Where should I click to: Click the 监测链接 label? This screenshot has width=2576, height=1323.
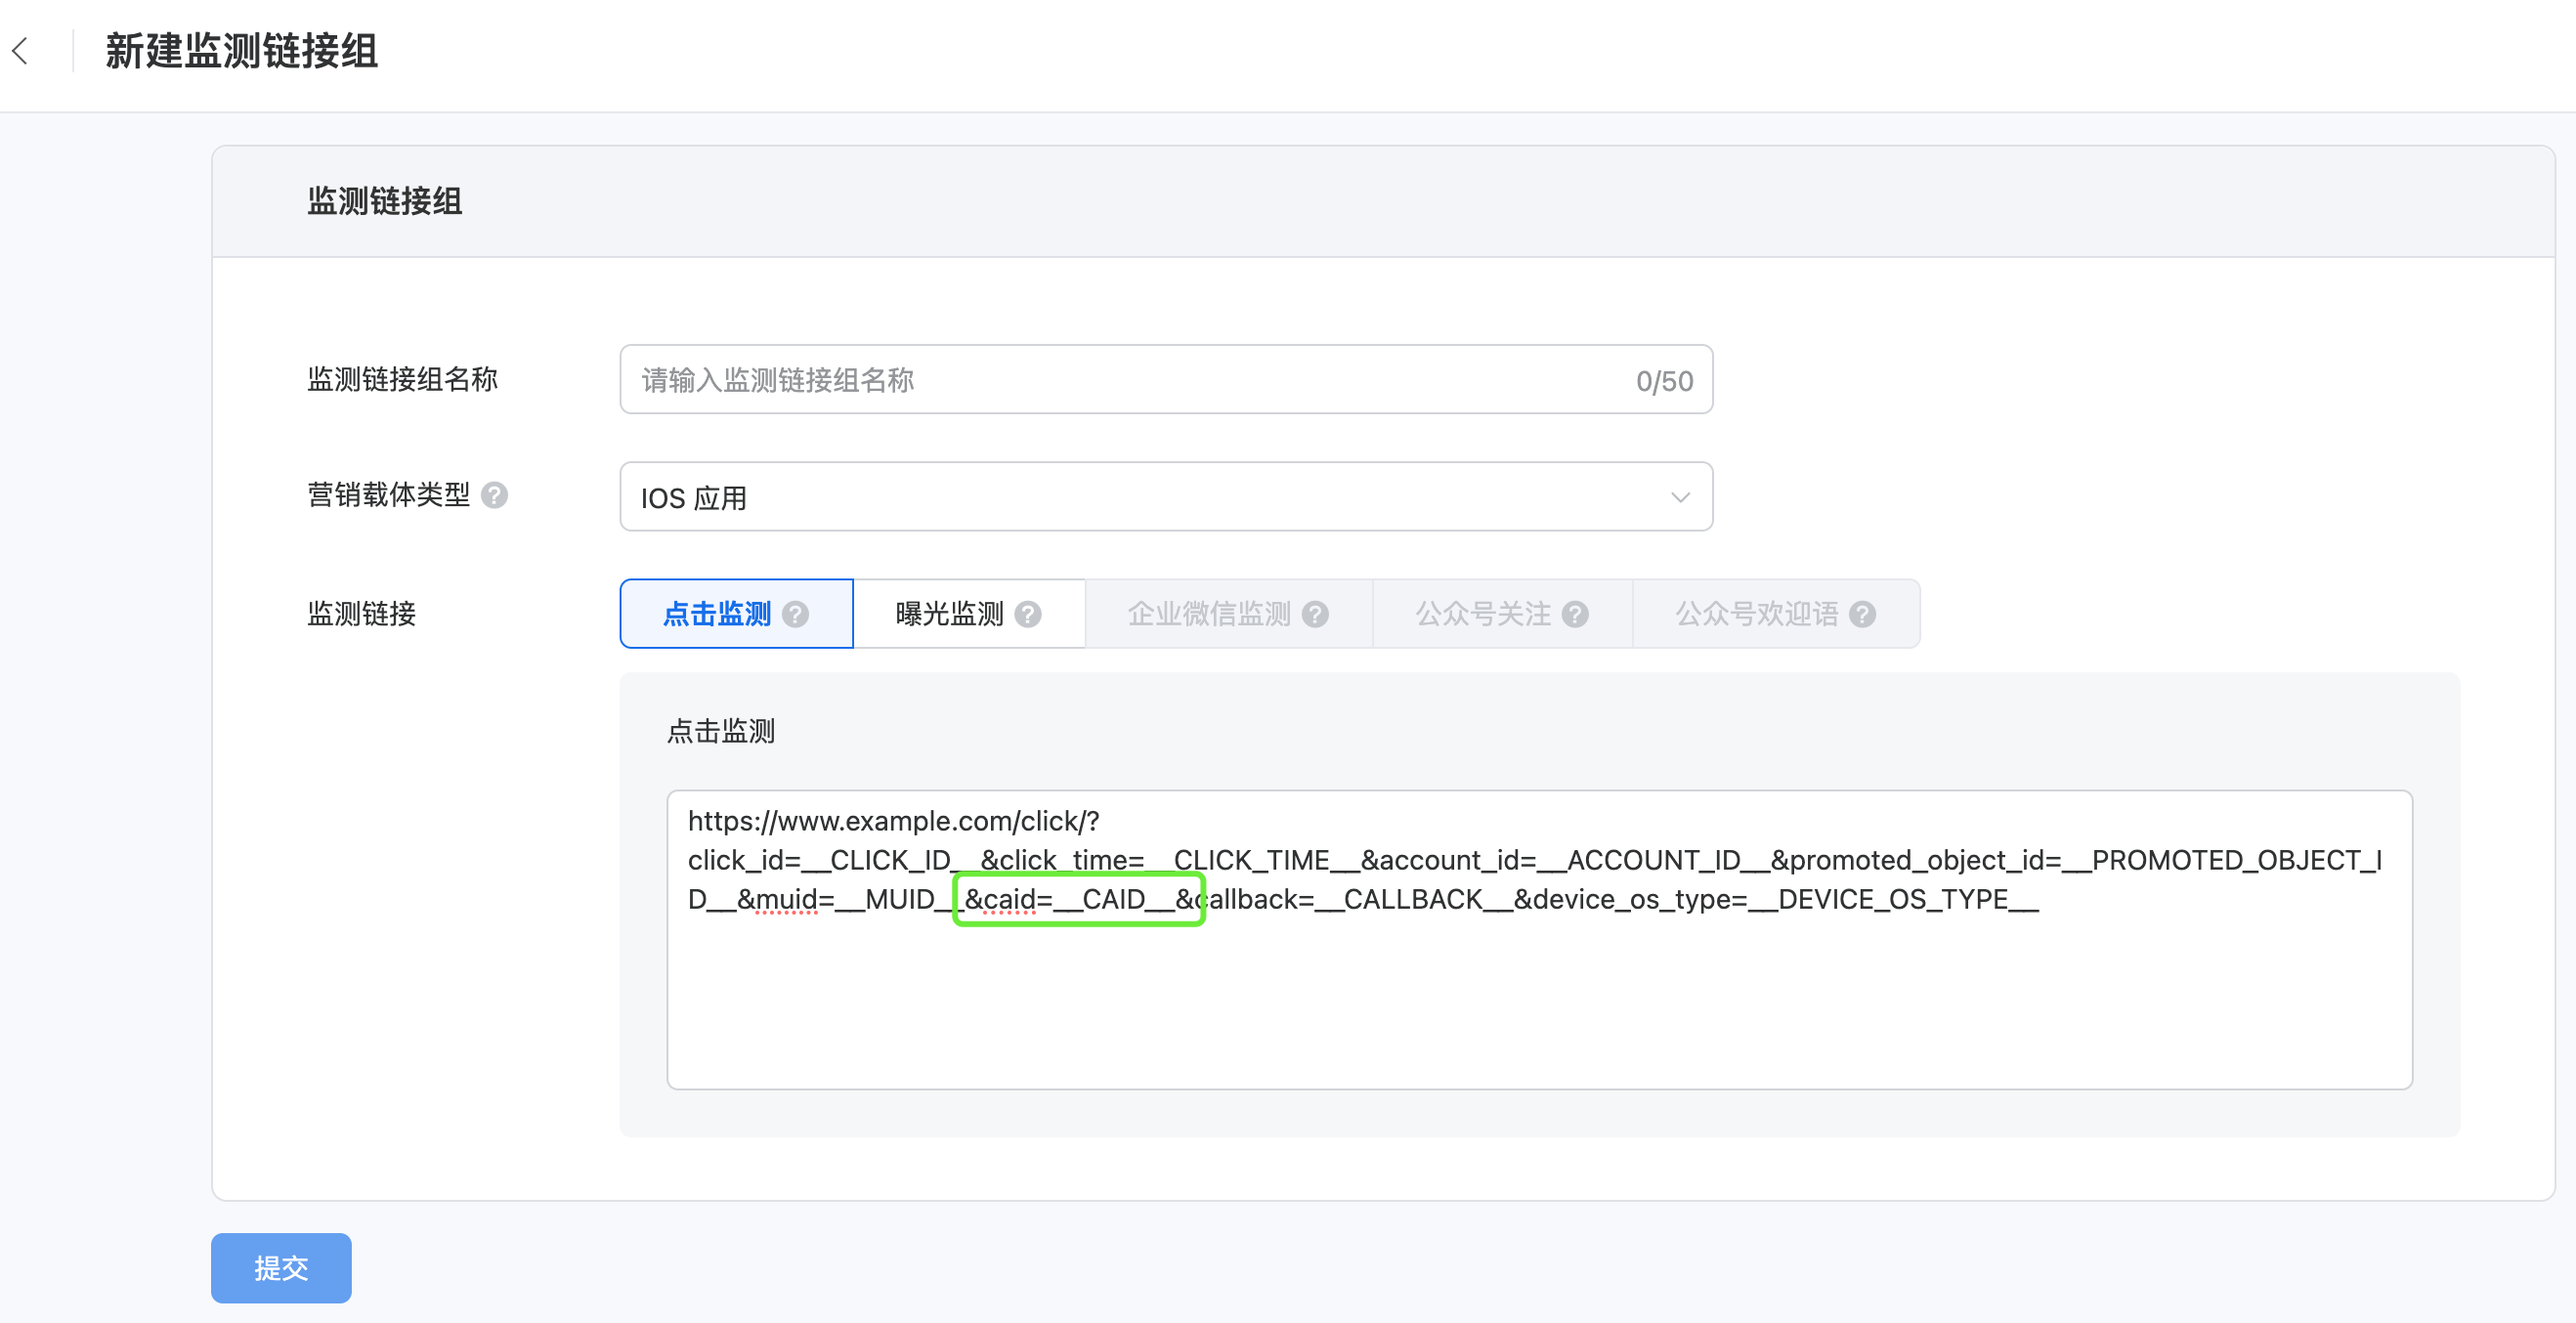pos(361,614)
